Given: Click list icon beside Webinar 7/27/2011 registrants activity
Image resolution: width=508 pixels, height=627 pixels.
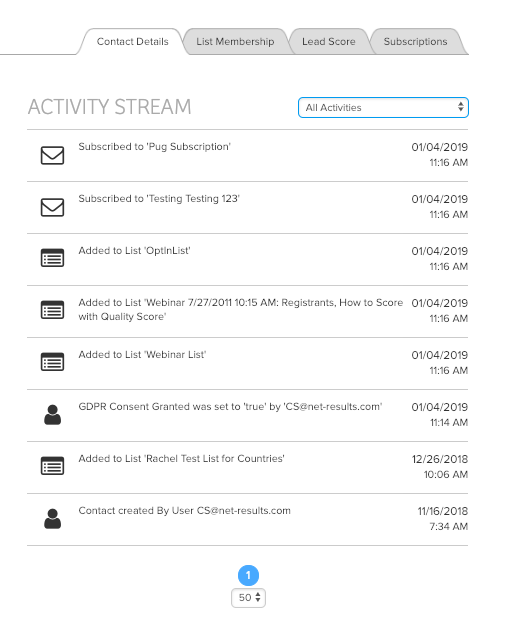Looking at the screenshot, I should pos(52,310).
